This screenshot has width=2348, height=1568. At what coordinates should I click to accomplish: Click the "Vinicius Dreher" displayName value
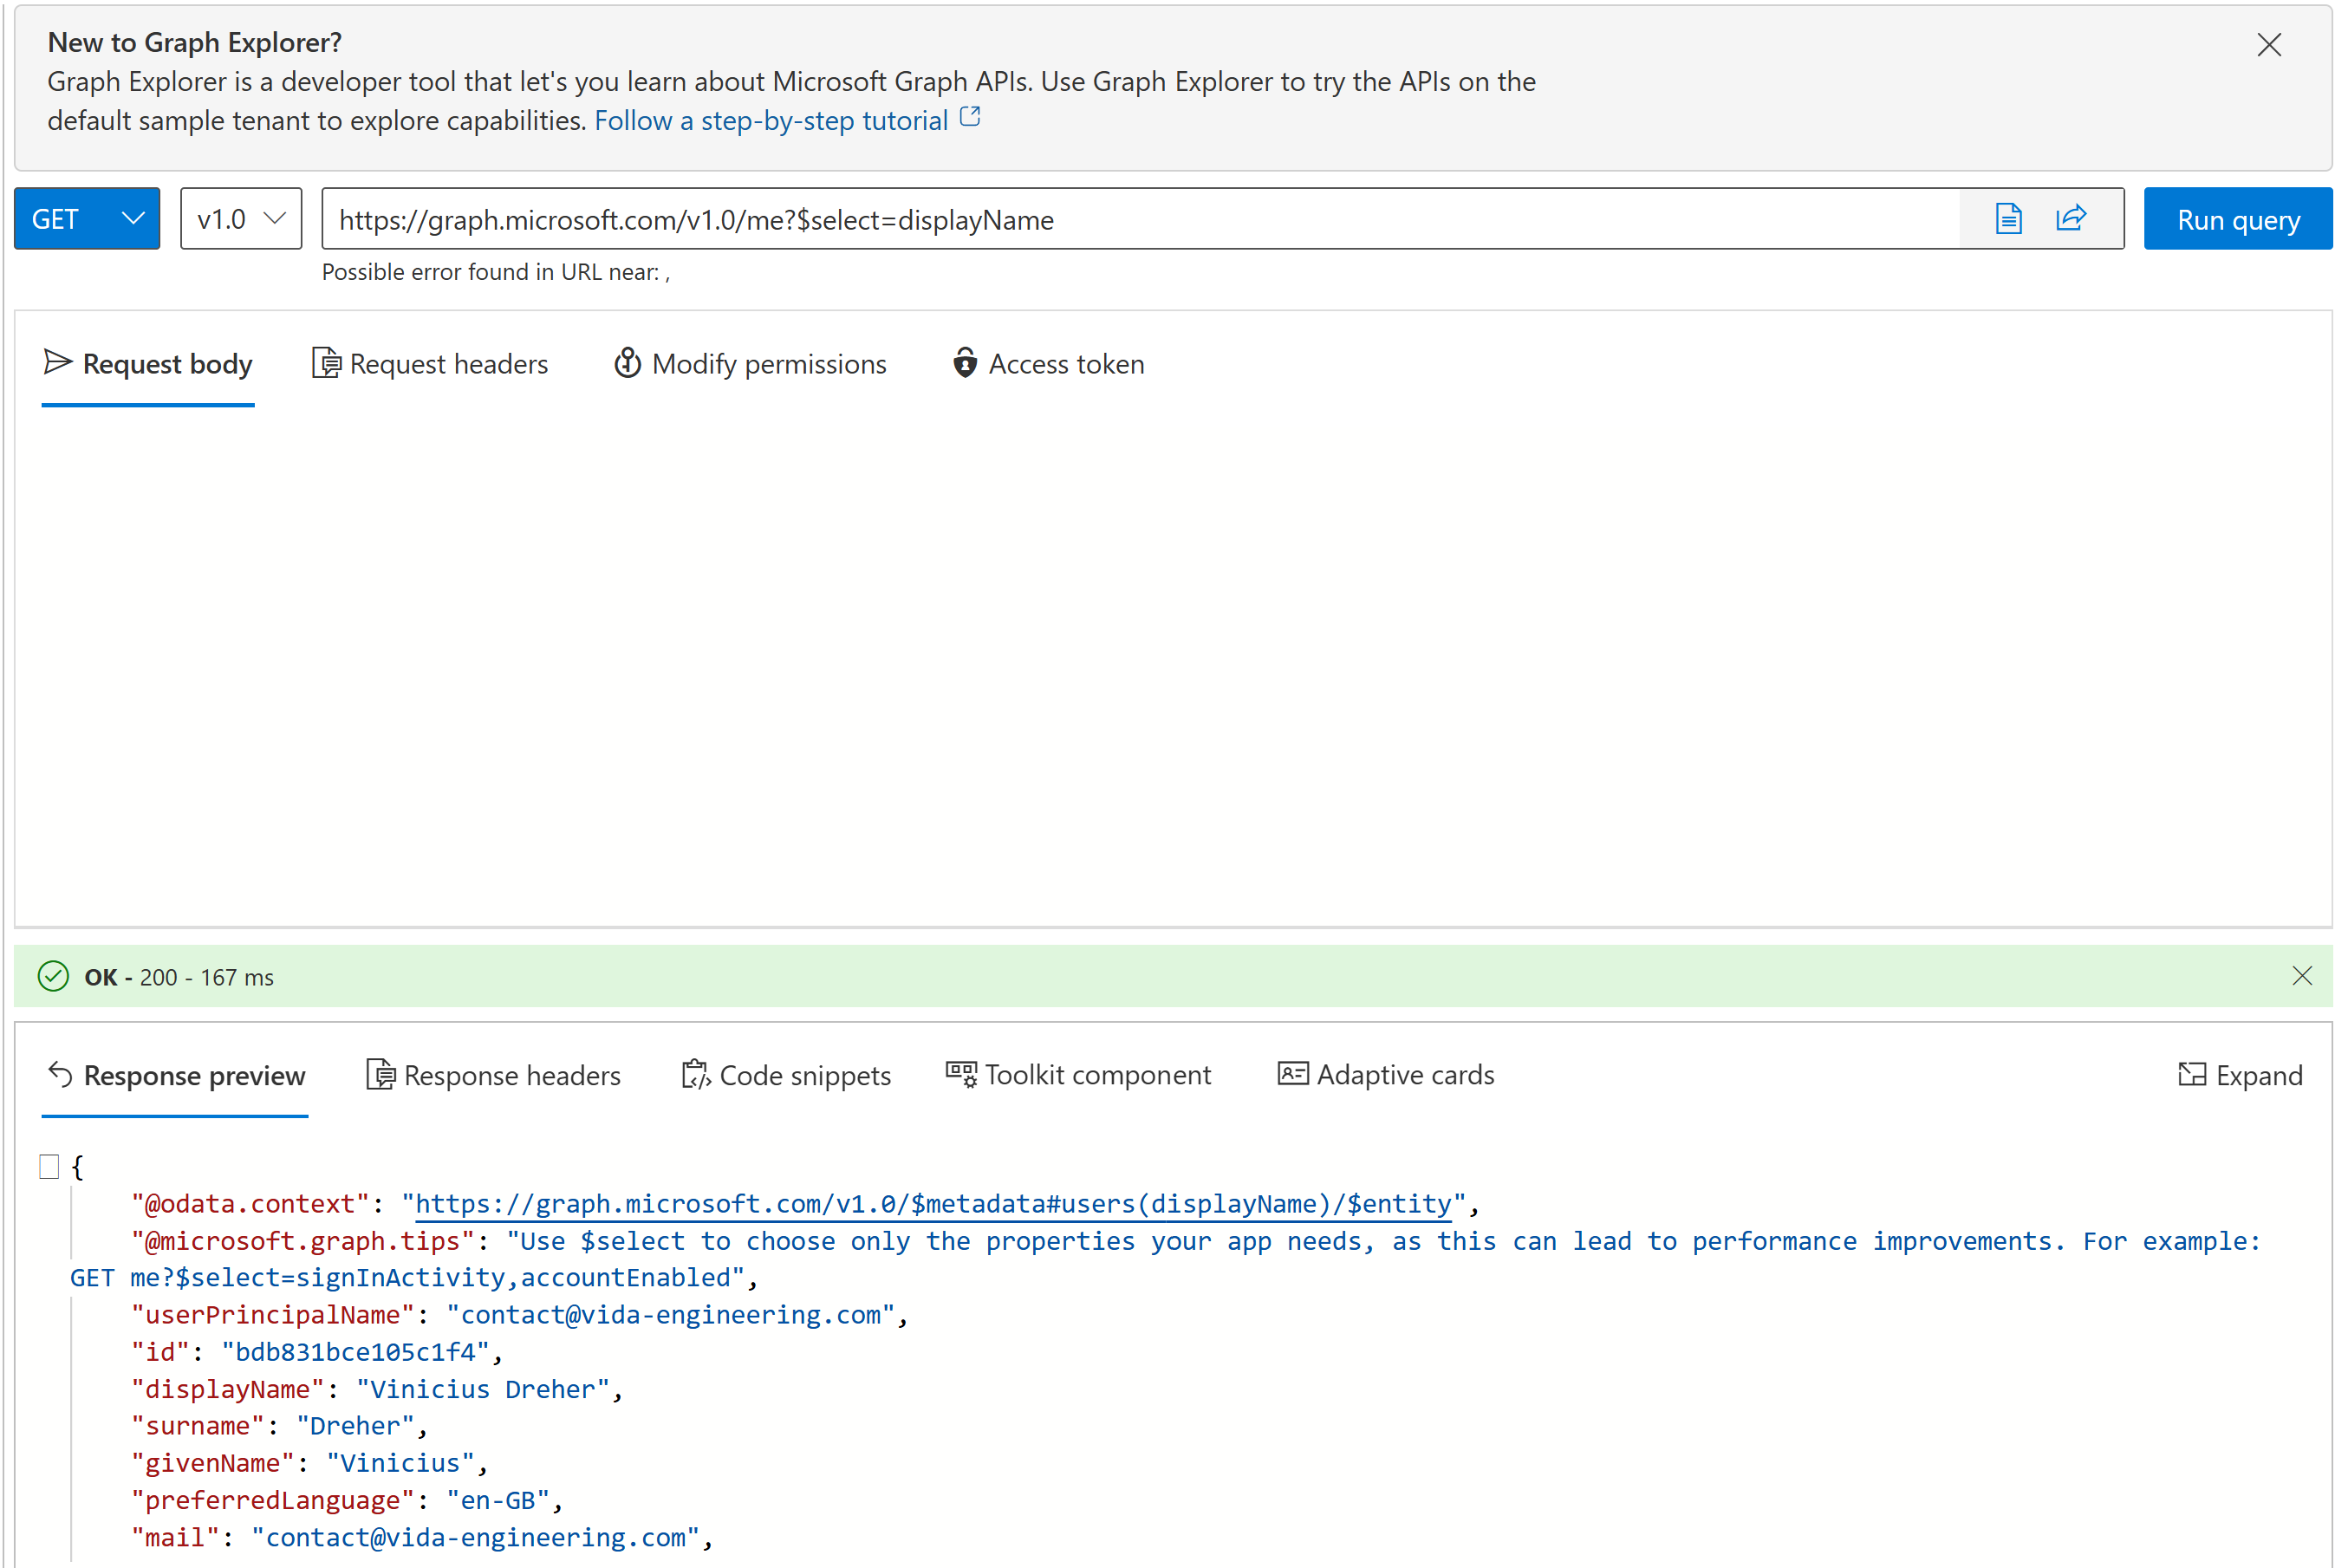click(x=483, y=1390)
